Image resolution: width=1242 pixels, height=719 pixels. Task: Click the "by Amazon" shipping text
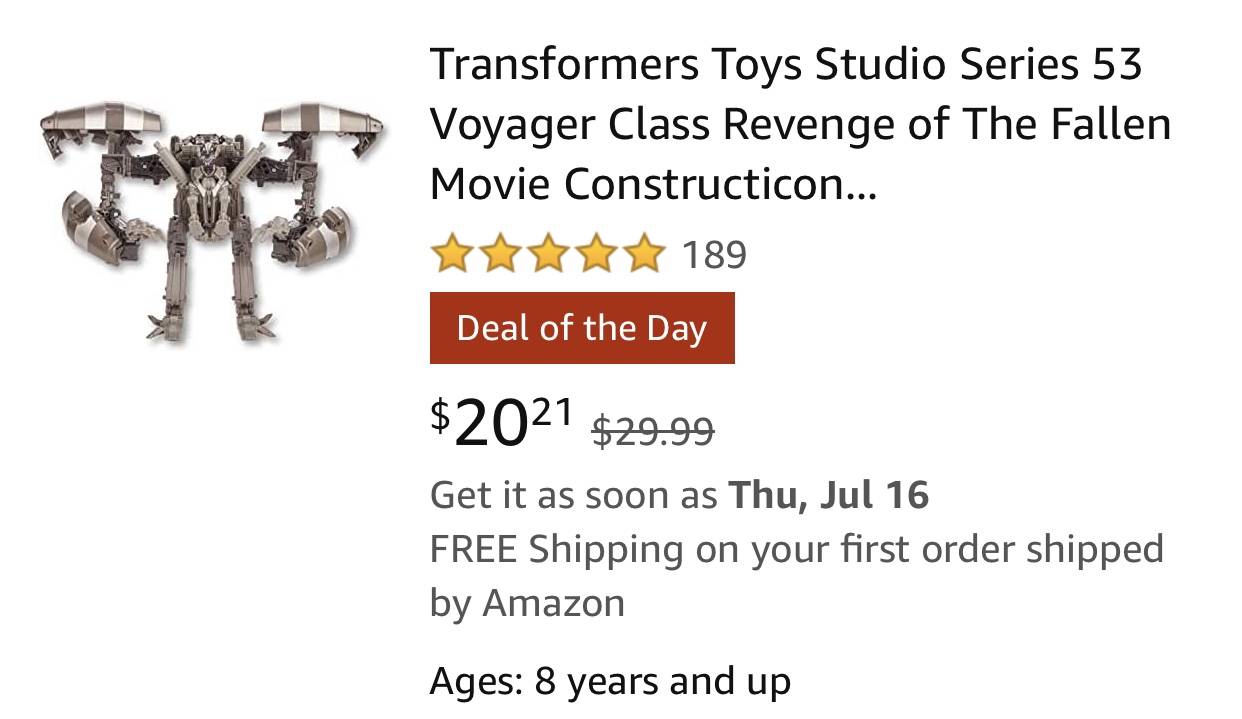pyautogui.click(x=527, y=603)
